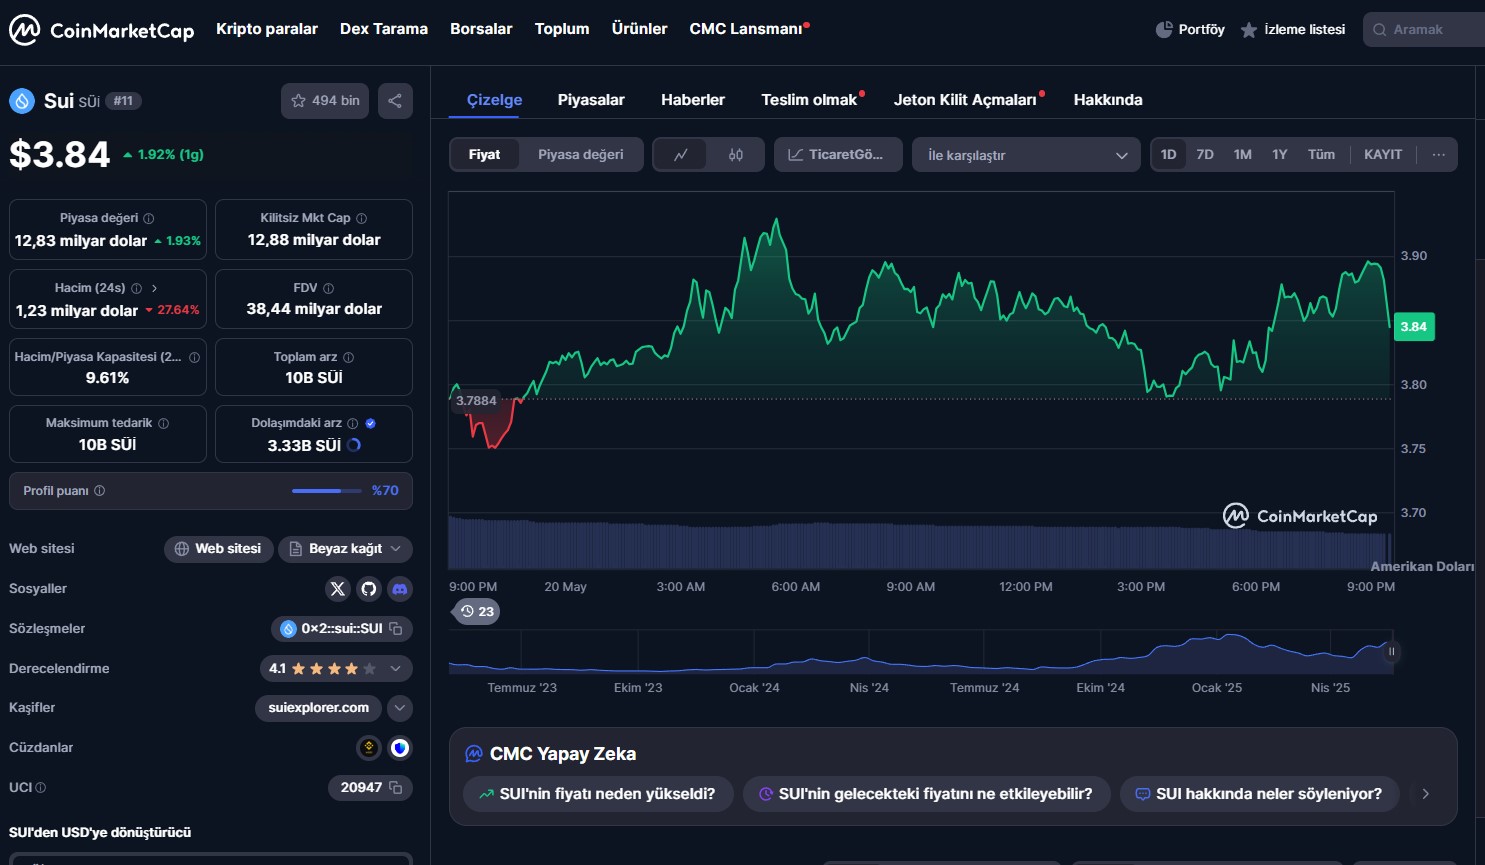
Task: Switch to the Jeton Kilit Açmaları tab
Action: [x=966, y=100]
